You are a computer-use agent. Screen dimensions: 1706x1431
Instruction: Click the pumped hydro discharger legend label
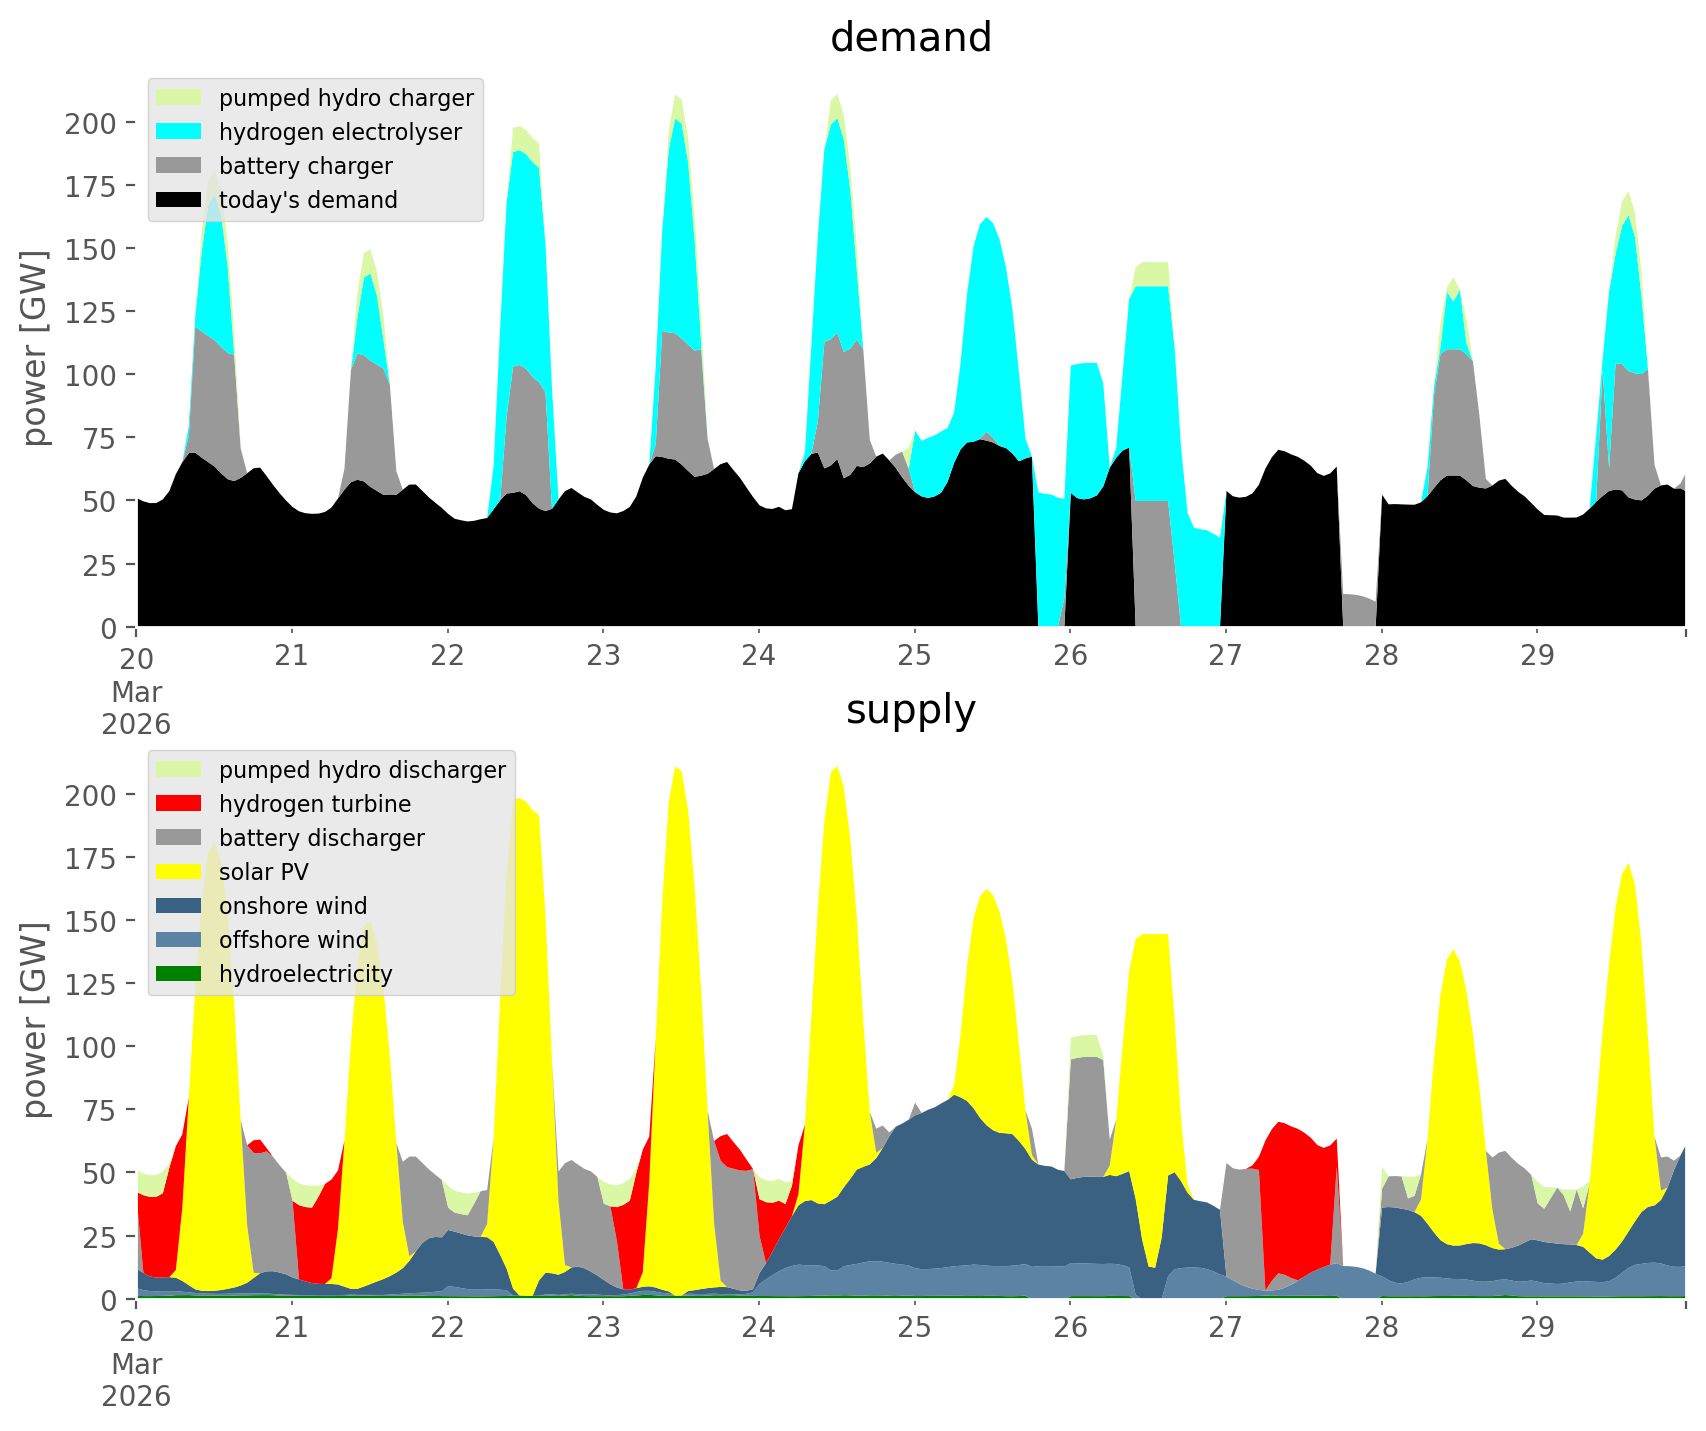click(x=362, y=770)
